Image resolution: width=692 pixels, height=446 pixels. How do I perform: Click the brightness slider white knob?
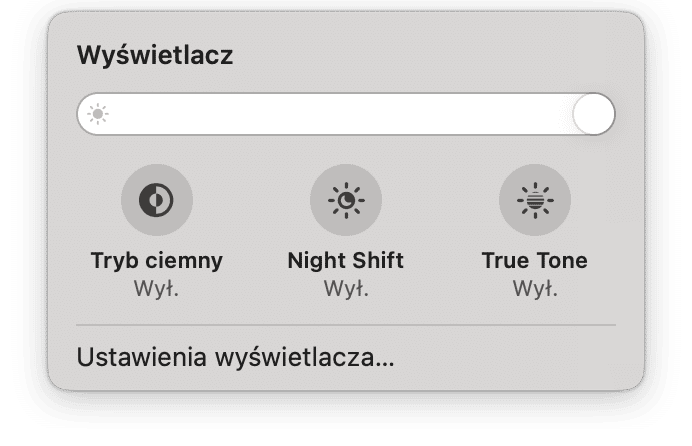point(594,114)
